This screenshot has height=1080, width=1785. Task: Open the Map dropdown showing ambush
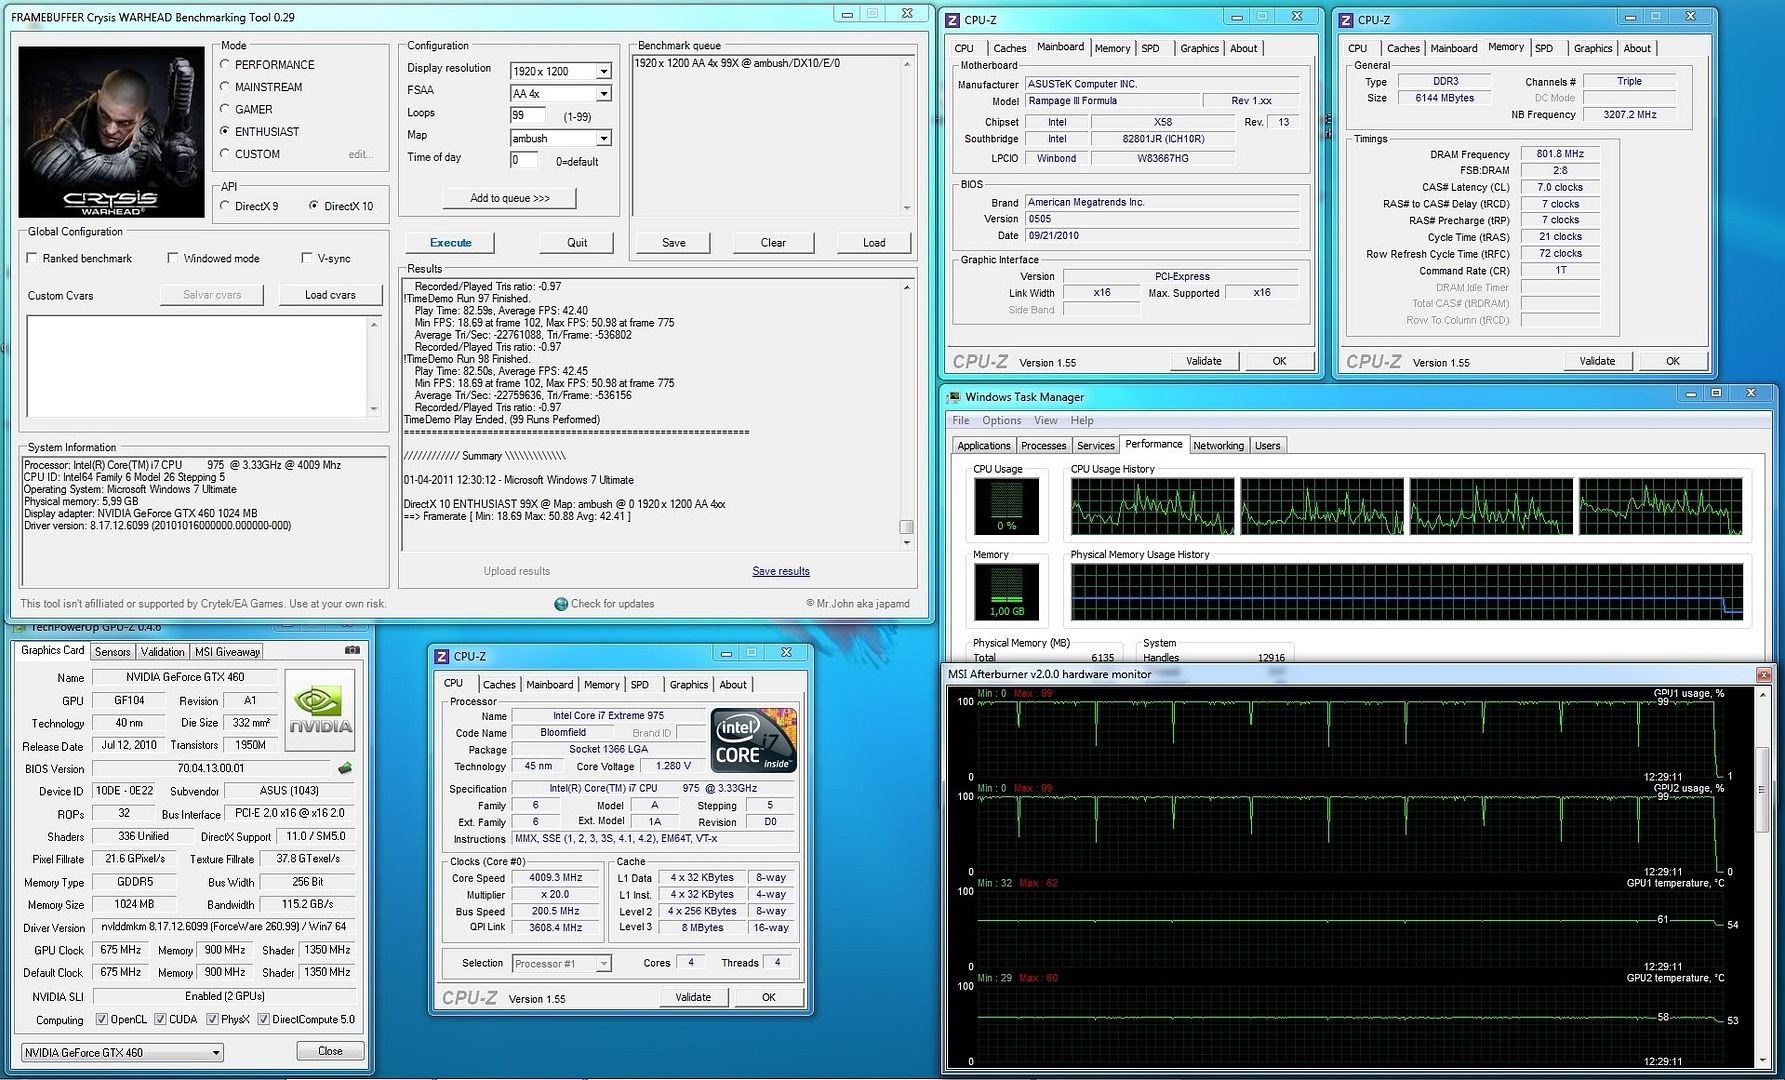pos(603,139)
